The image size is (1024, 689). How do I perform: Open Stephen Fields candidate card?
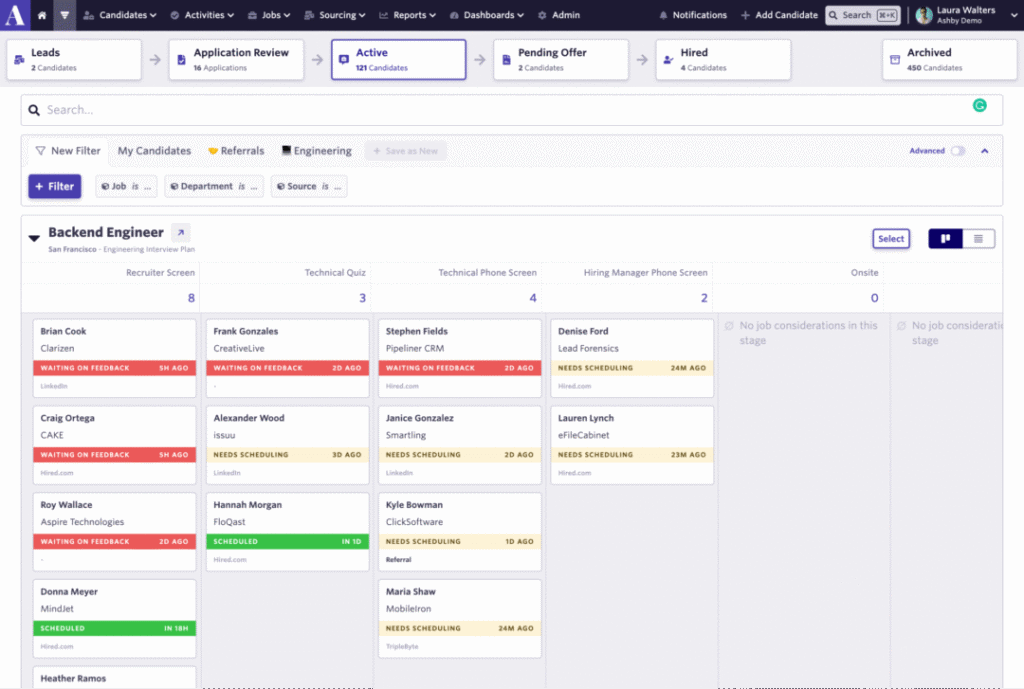coord(460,358)
